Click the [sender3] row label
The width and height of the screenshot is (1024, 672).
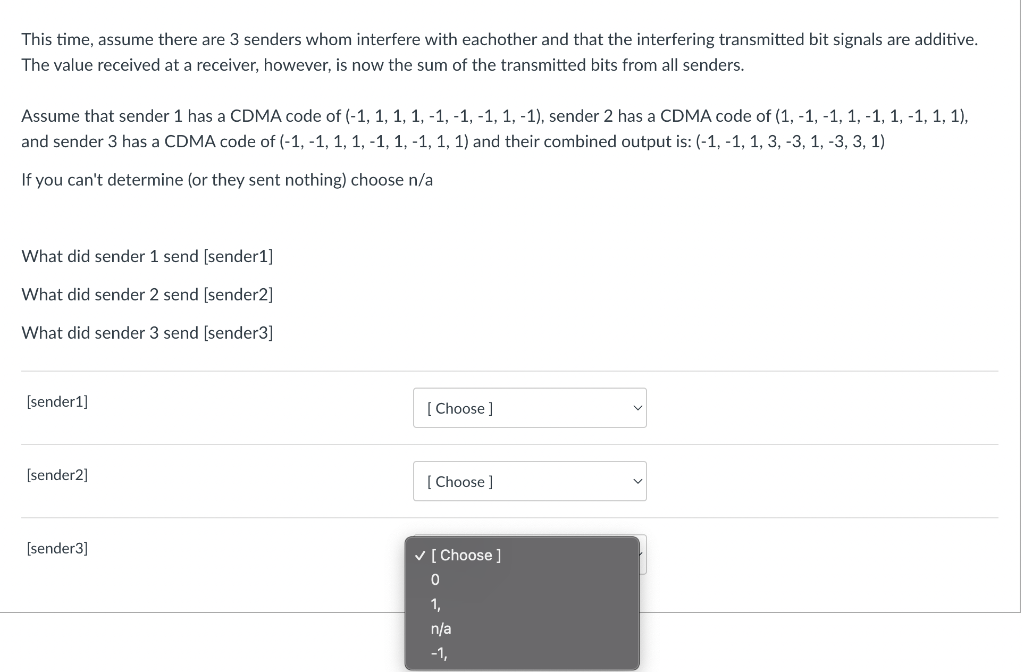(x=57, y=548)
